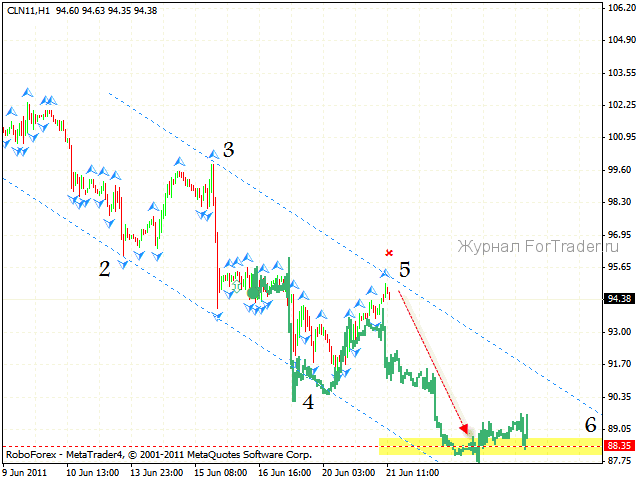This screenshot has height=480, width=640.
Task: Click price axis value 100.95
Action: pyautogui.click(x=622, y=137)
